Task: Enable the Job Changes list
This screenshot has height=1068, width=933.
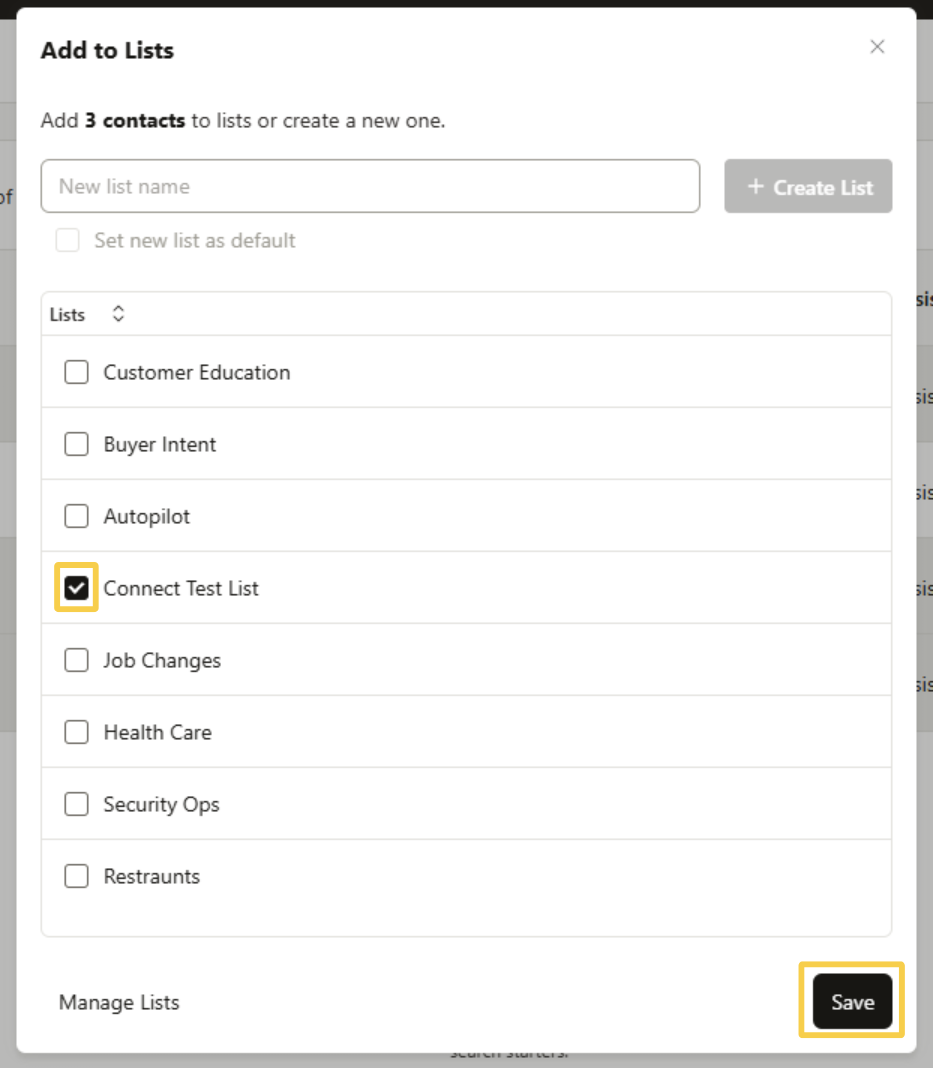Action: point(76,660)
